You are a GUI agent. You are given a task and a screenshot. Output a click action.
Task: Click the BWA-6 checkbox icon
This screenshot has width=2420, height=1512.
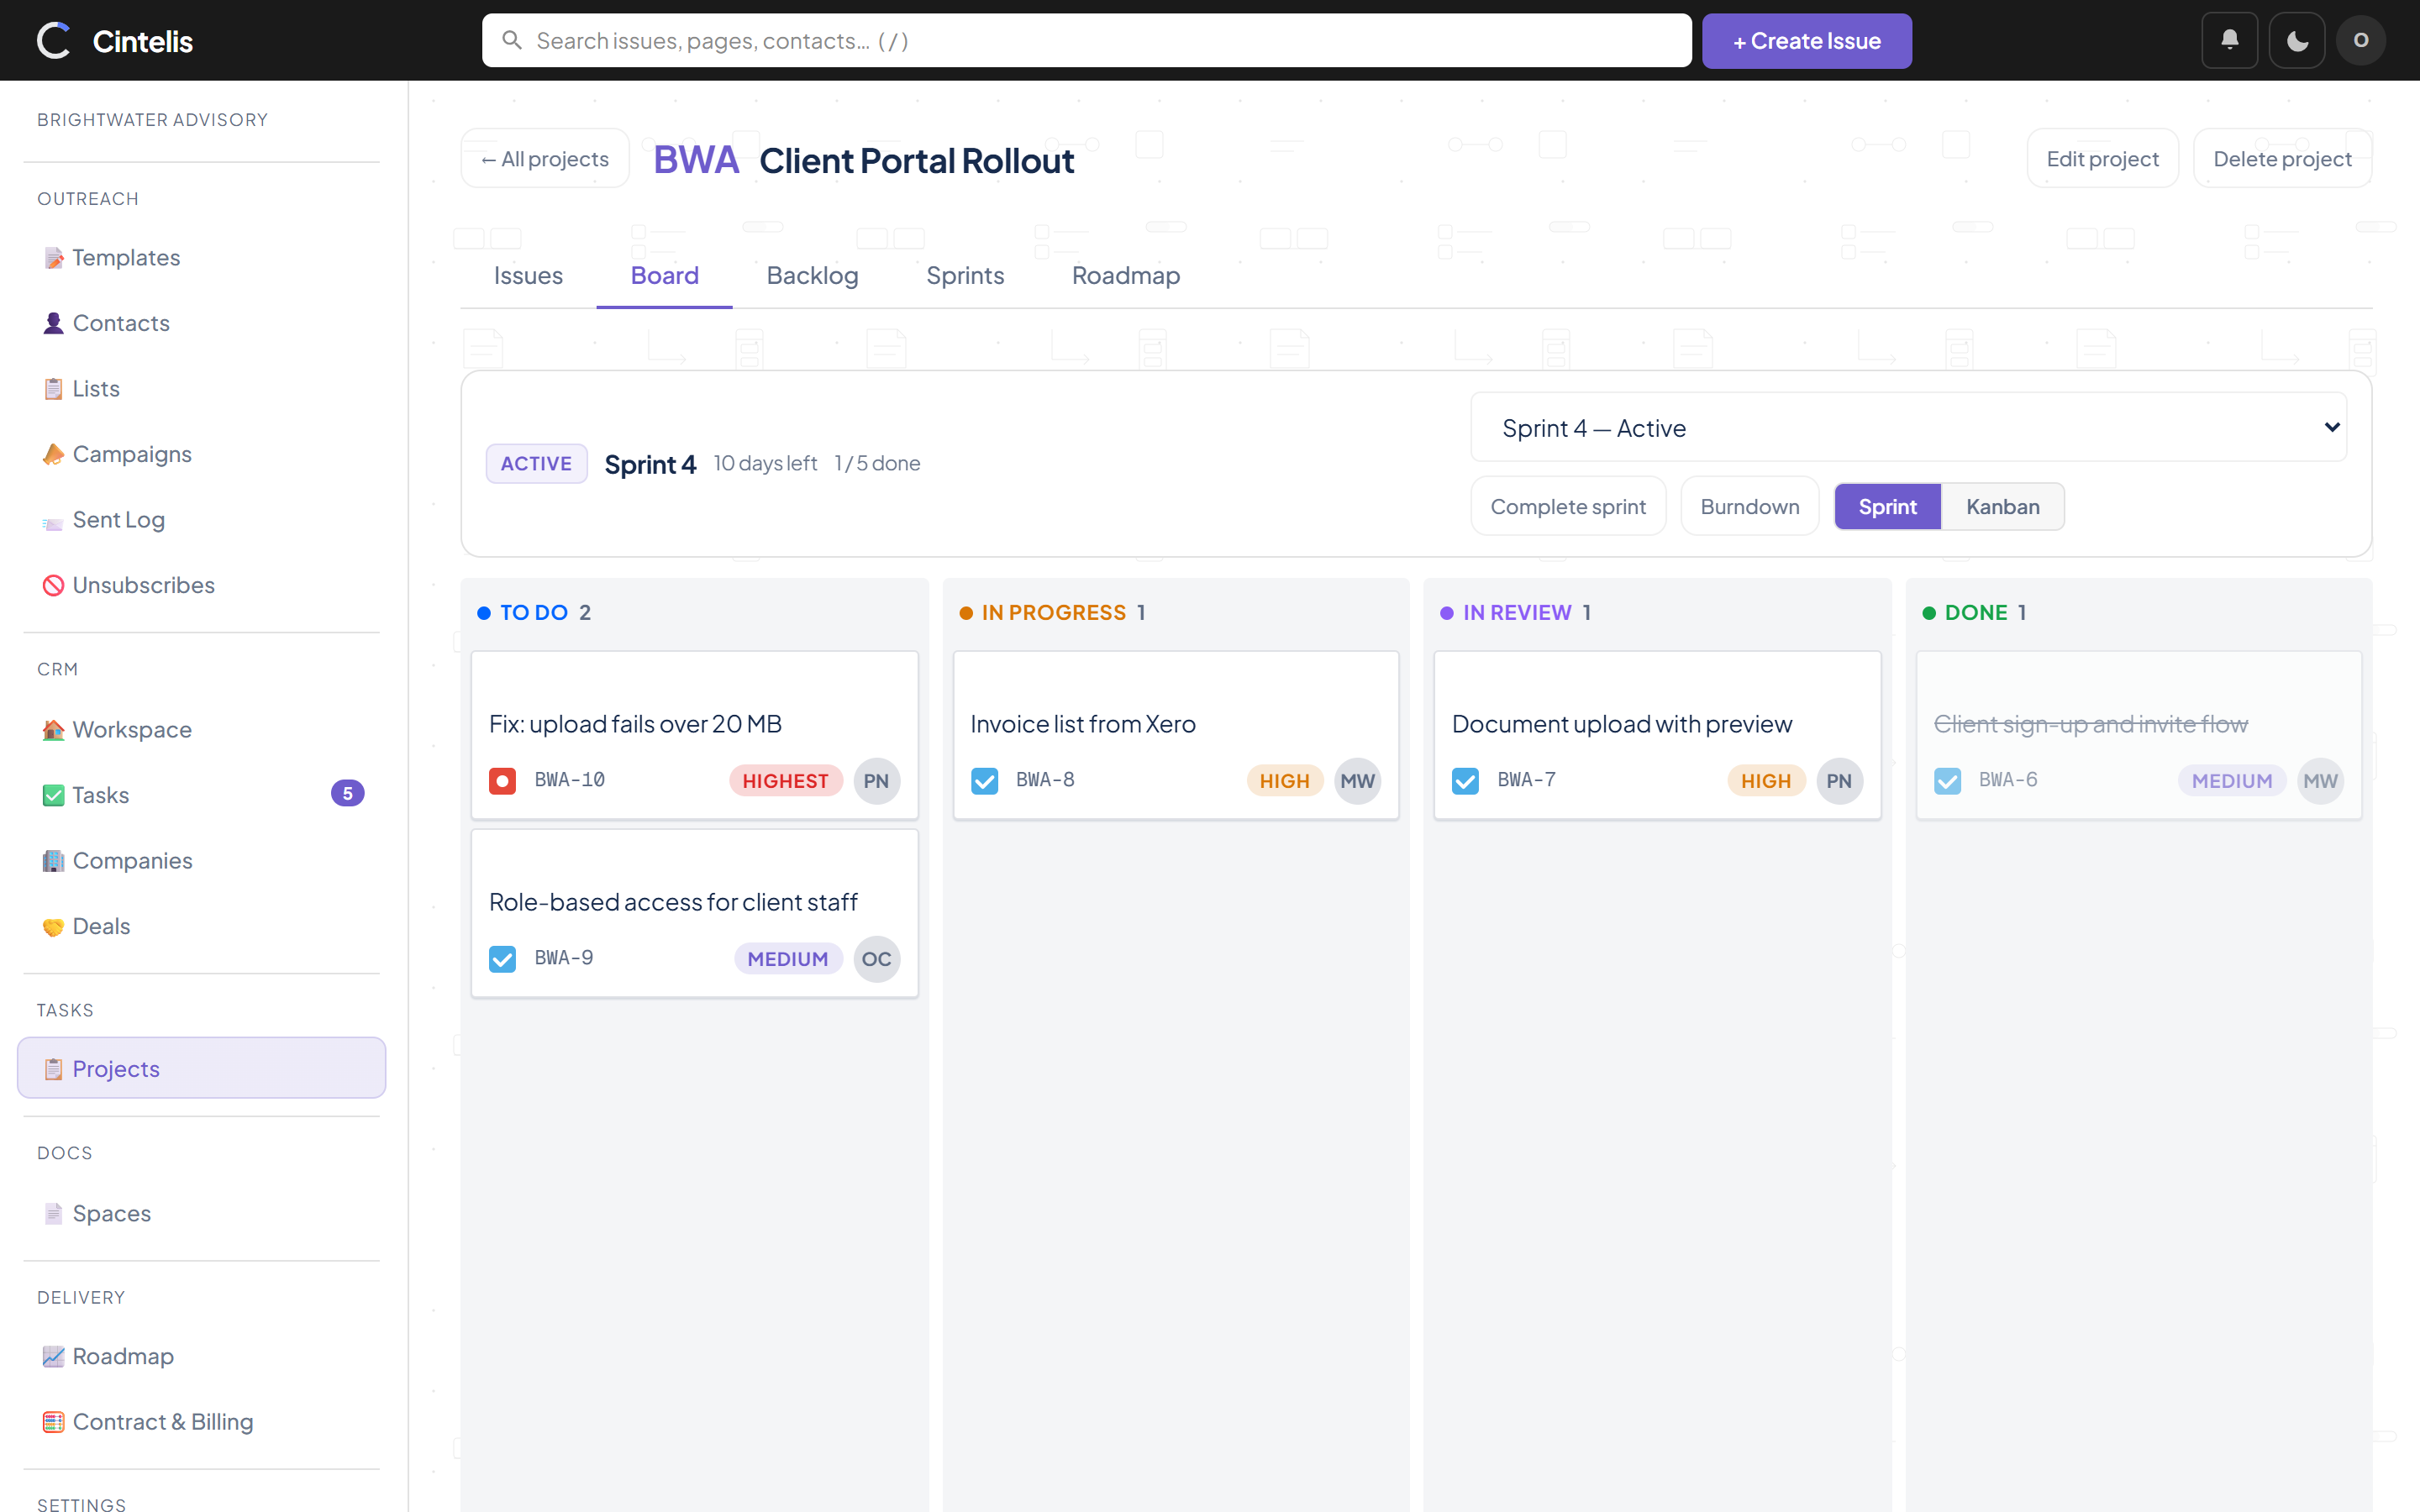pyautogui.click(x=1947, y=781)
